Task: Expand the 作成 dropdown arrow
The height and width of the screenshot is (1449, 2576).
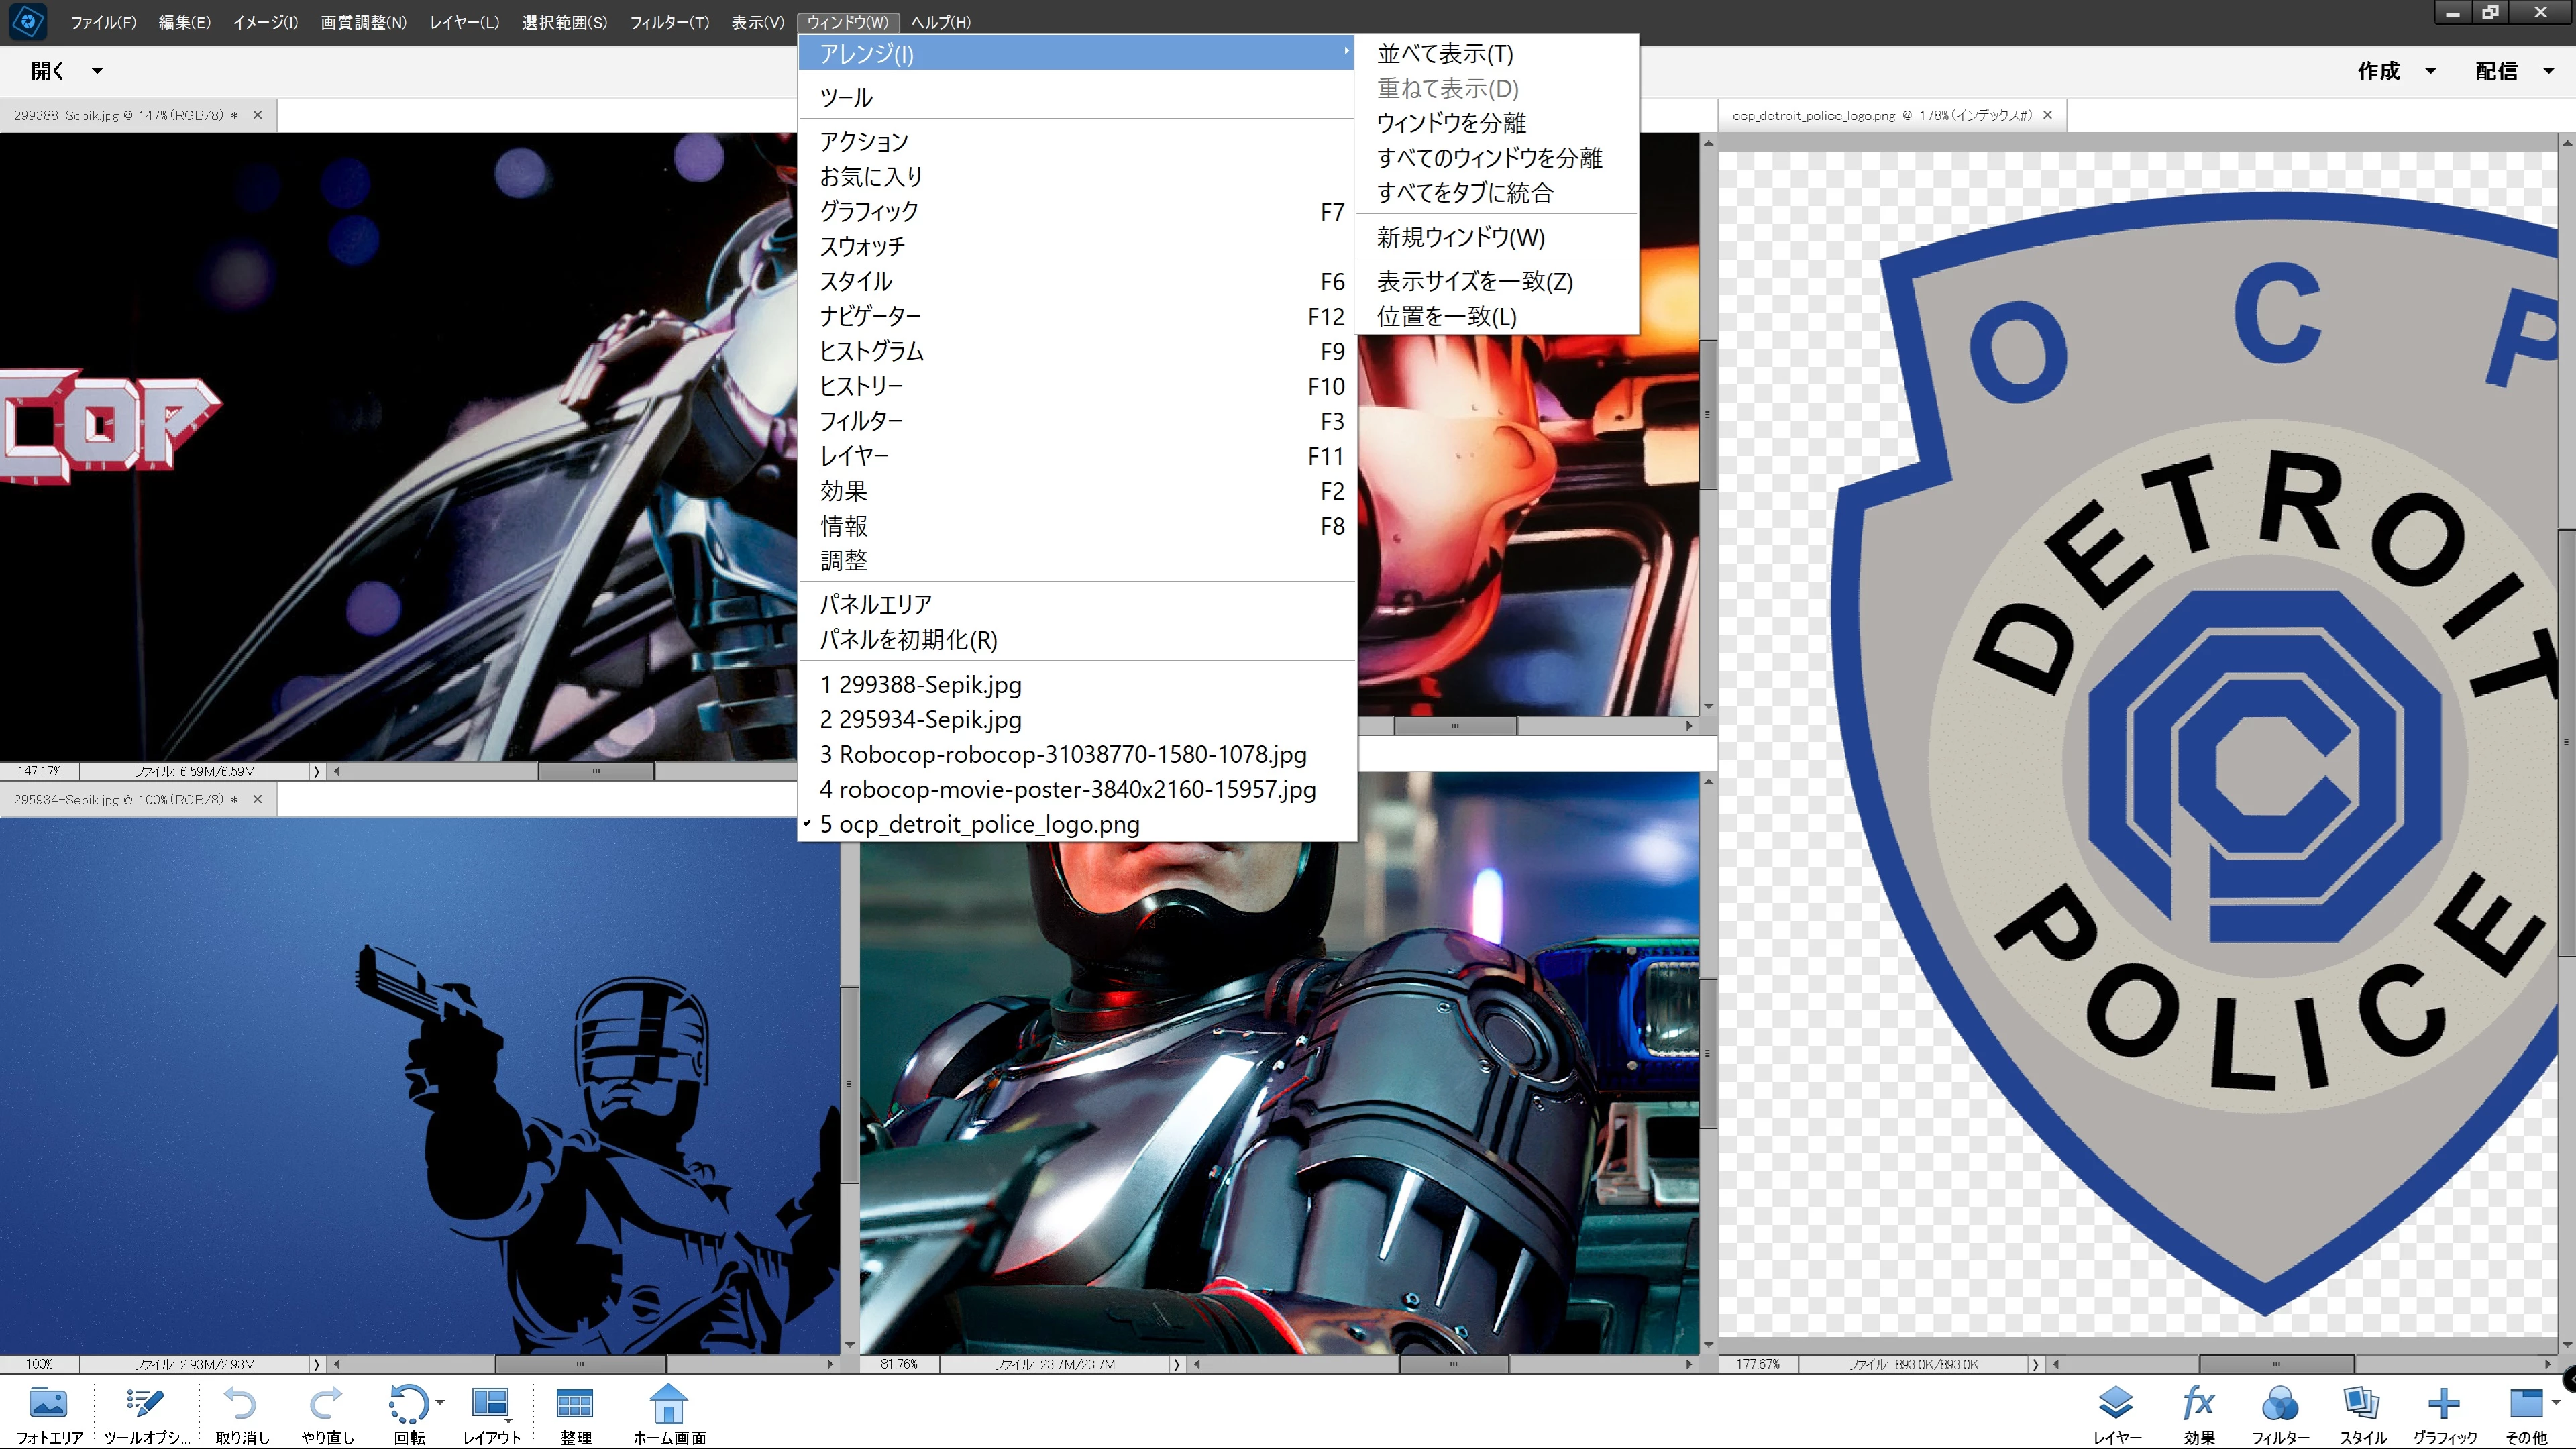Action: pos(2430,71)
